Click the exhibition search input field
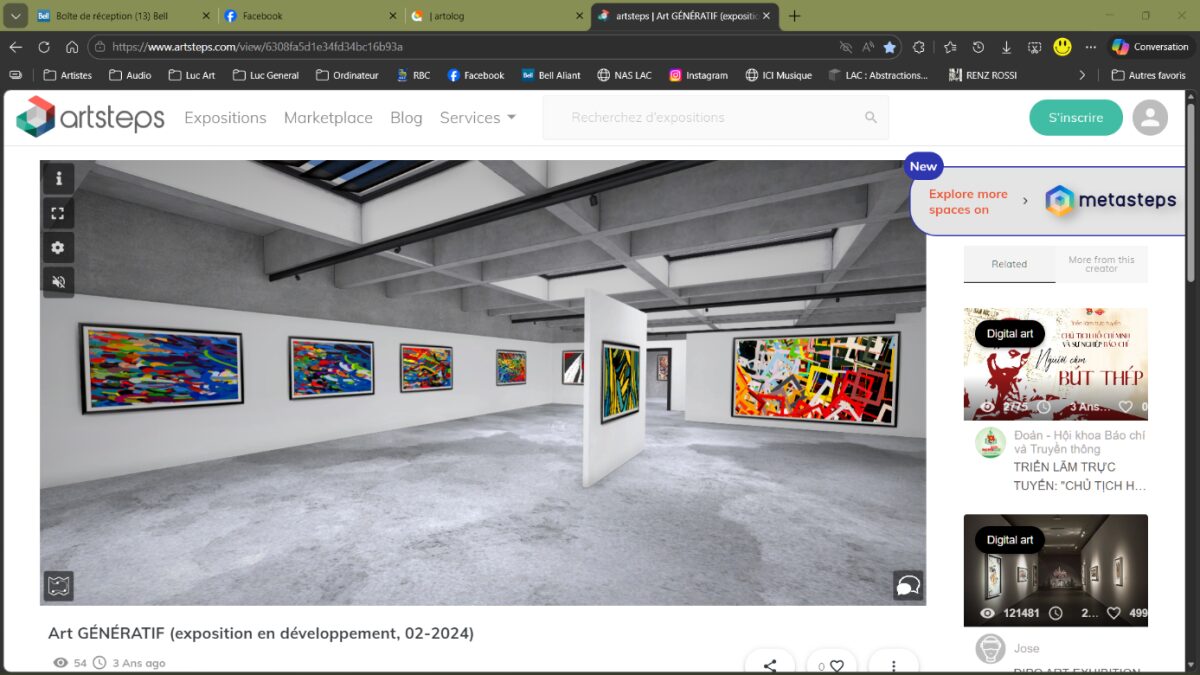The width and height of the screenshot is (1200, 675). click(700, 117)
